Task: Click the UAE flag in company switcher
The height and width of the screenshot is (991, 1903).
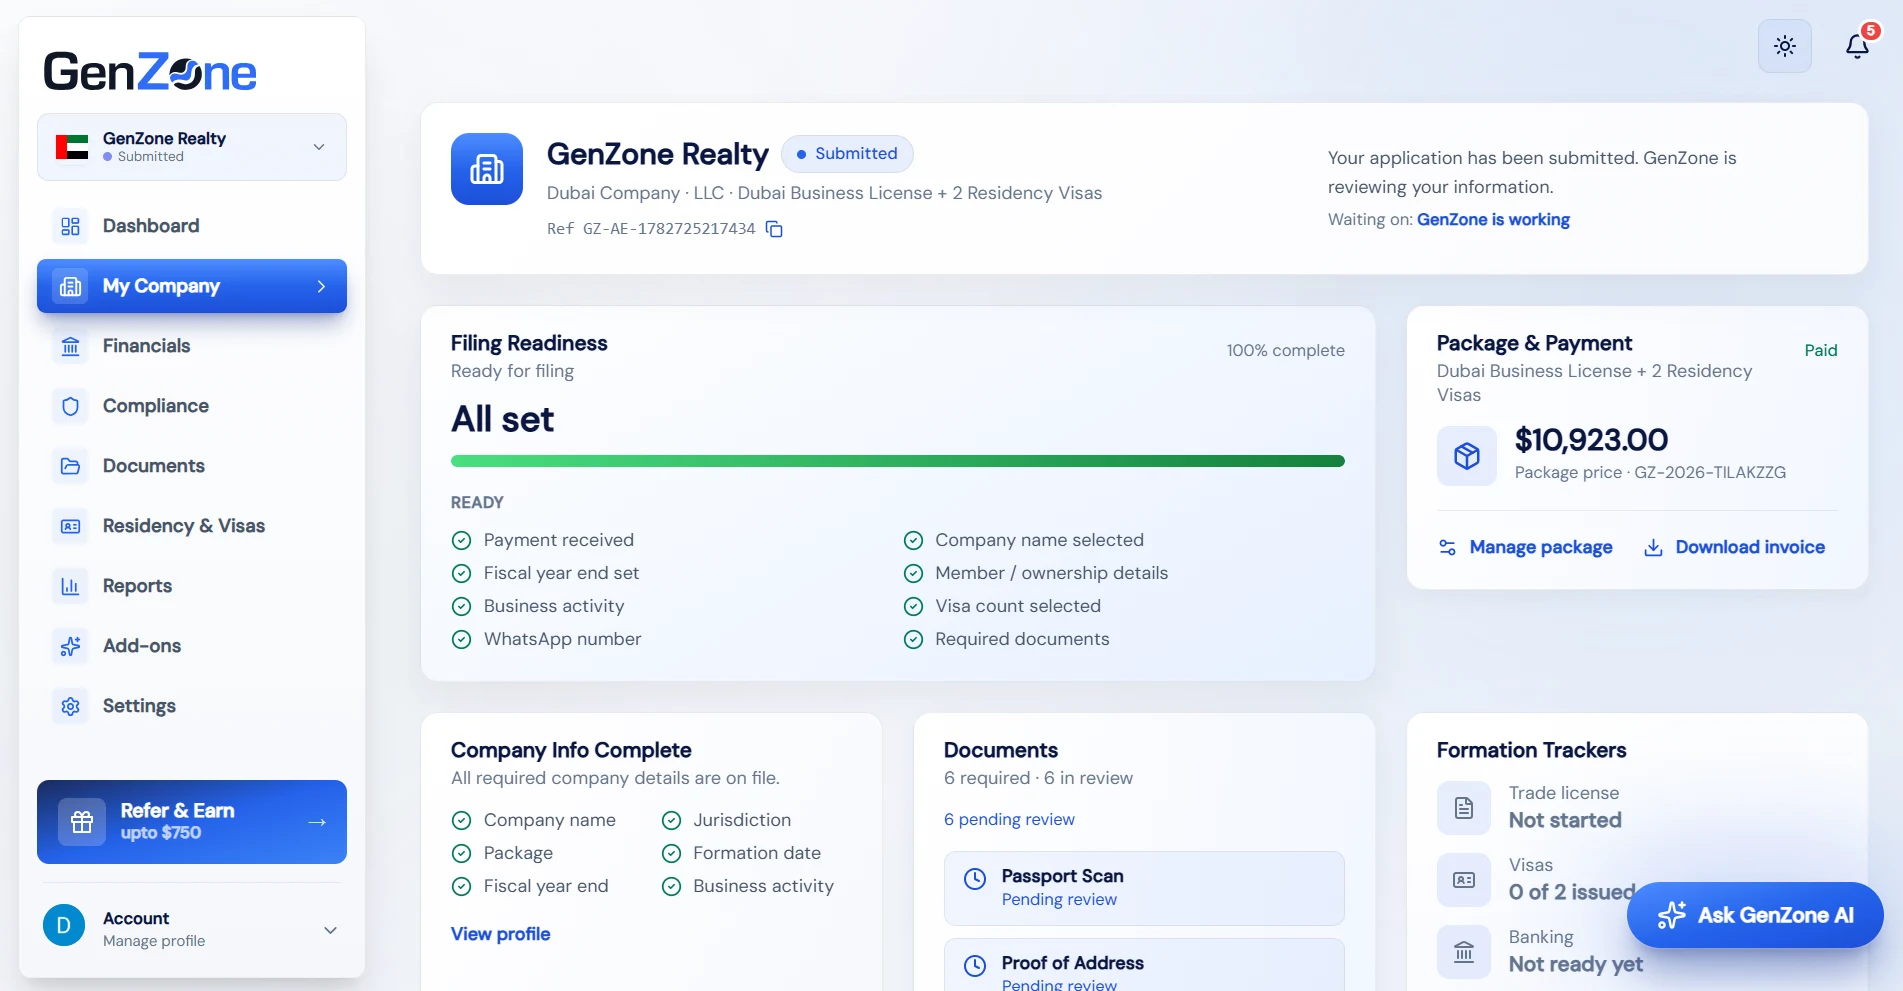Action: coord(72,147)
